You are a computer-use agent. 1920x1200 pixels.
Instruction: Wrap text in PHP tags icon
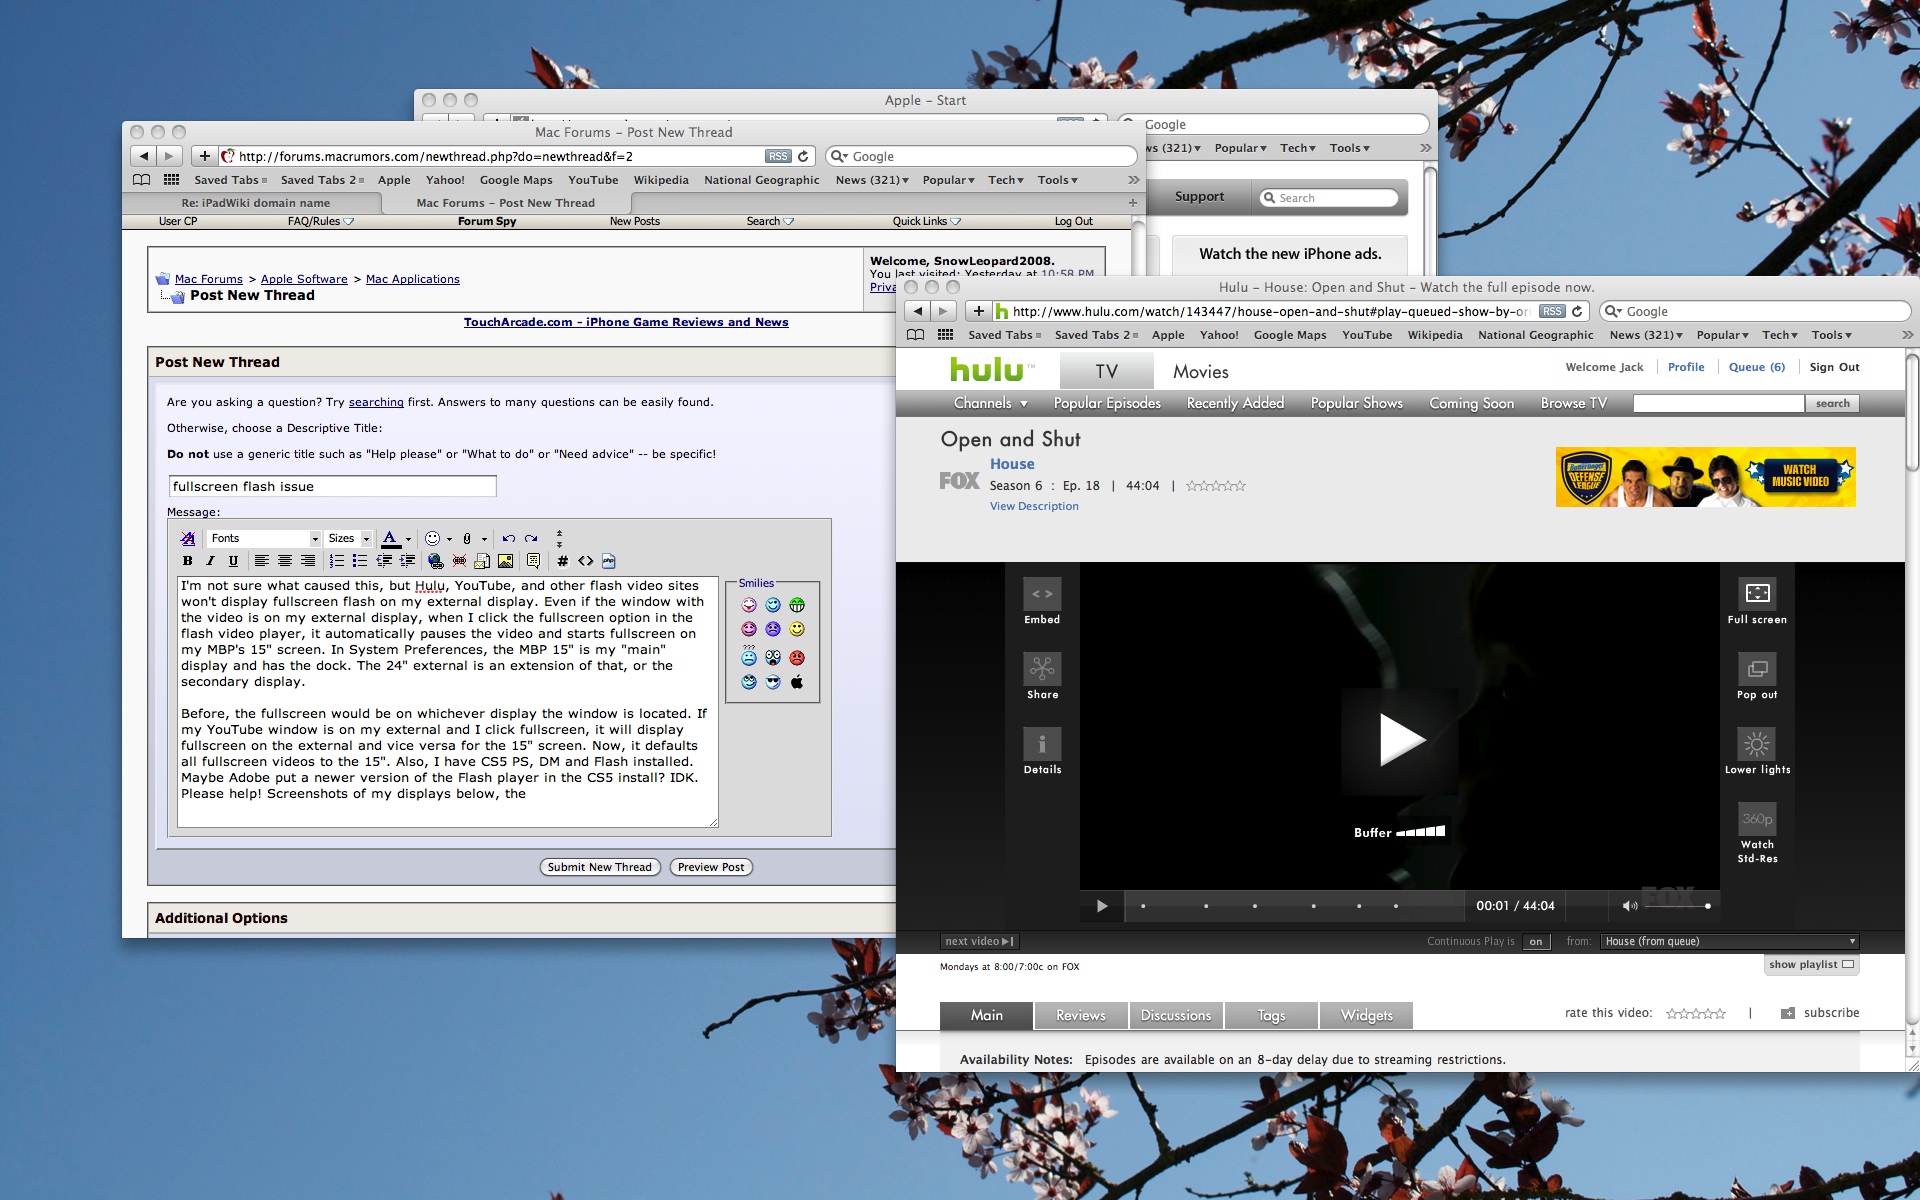tap(608, 561)
